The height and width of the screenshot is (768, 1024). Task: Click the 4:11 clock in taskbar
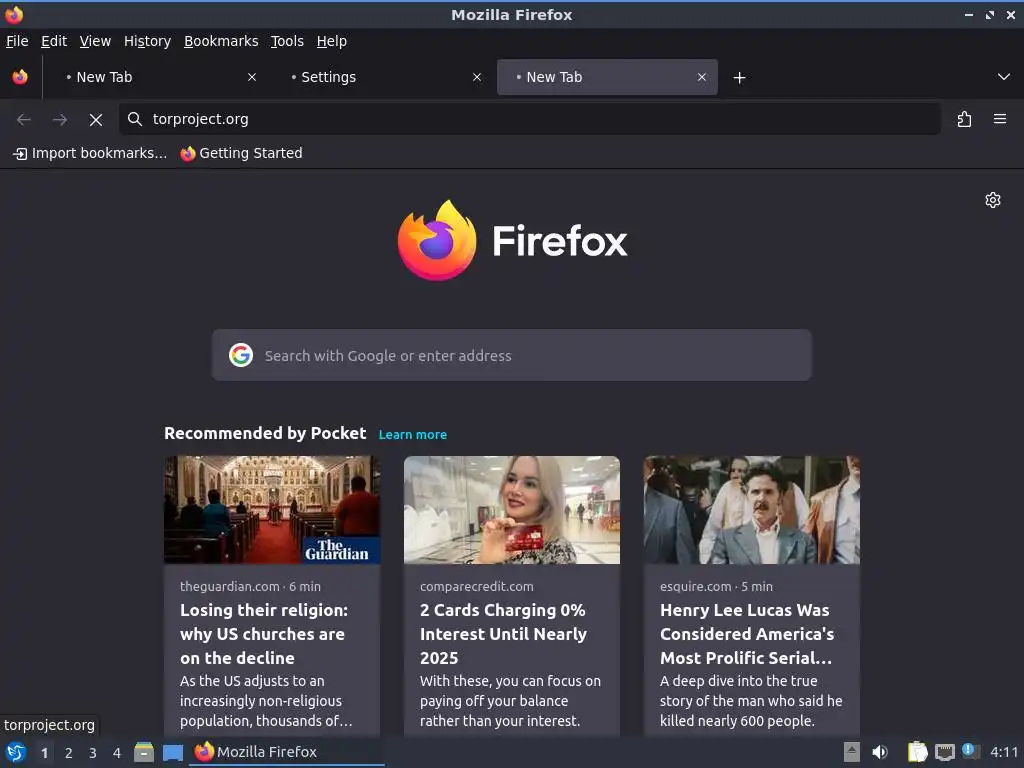point(1004,752)
